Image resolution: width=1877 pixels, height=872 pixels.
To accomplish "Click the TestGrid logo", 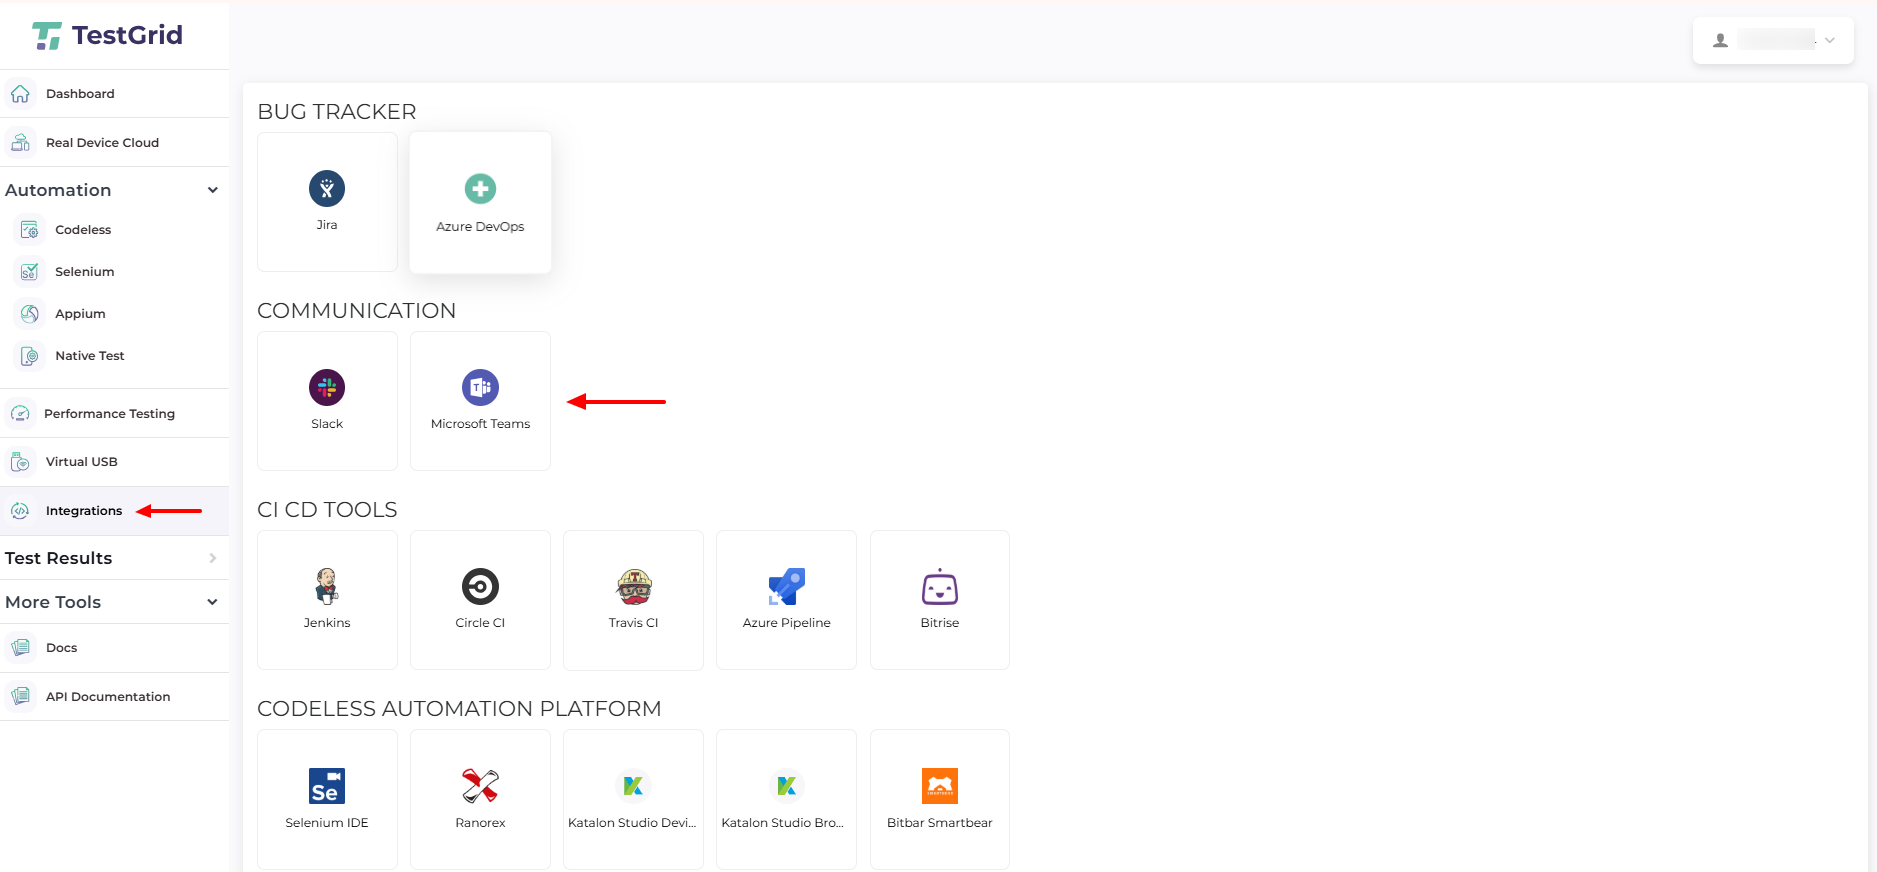I will point(107,35).
